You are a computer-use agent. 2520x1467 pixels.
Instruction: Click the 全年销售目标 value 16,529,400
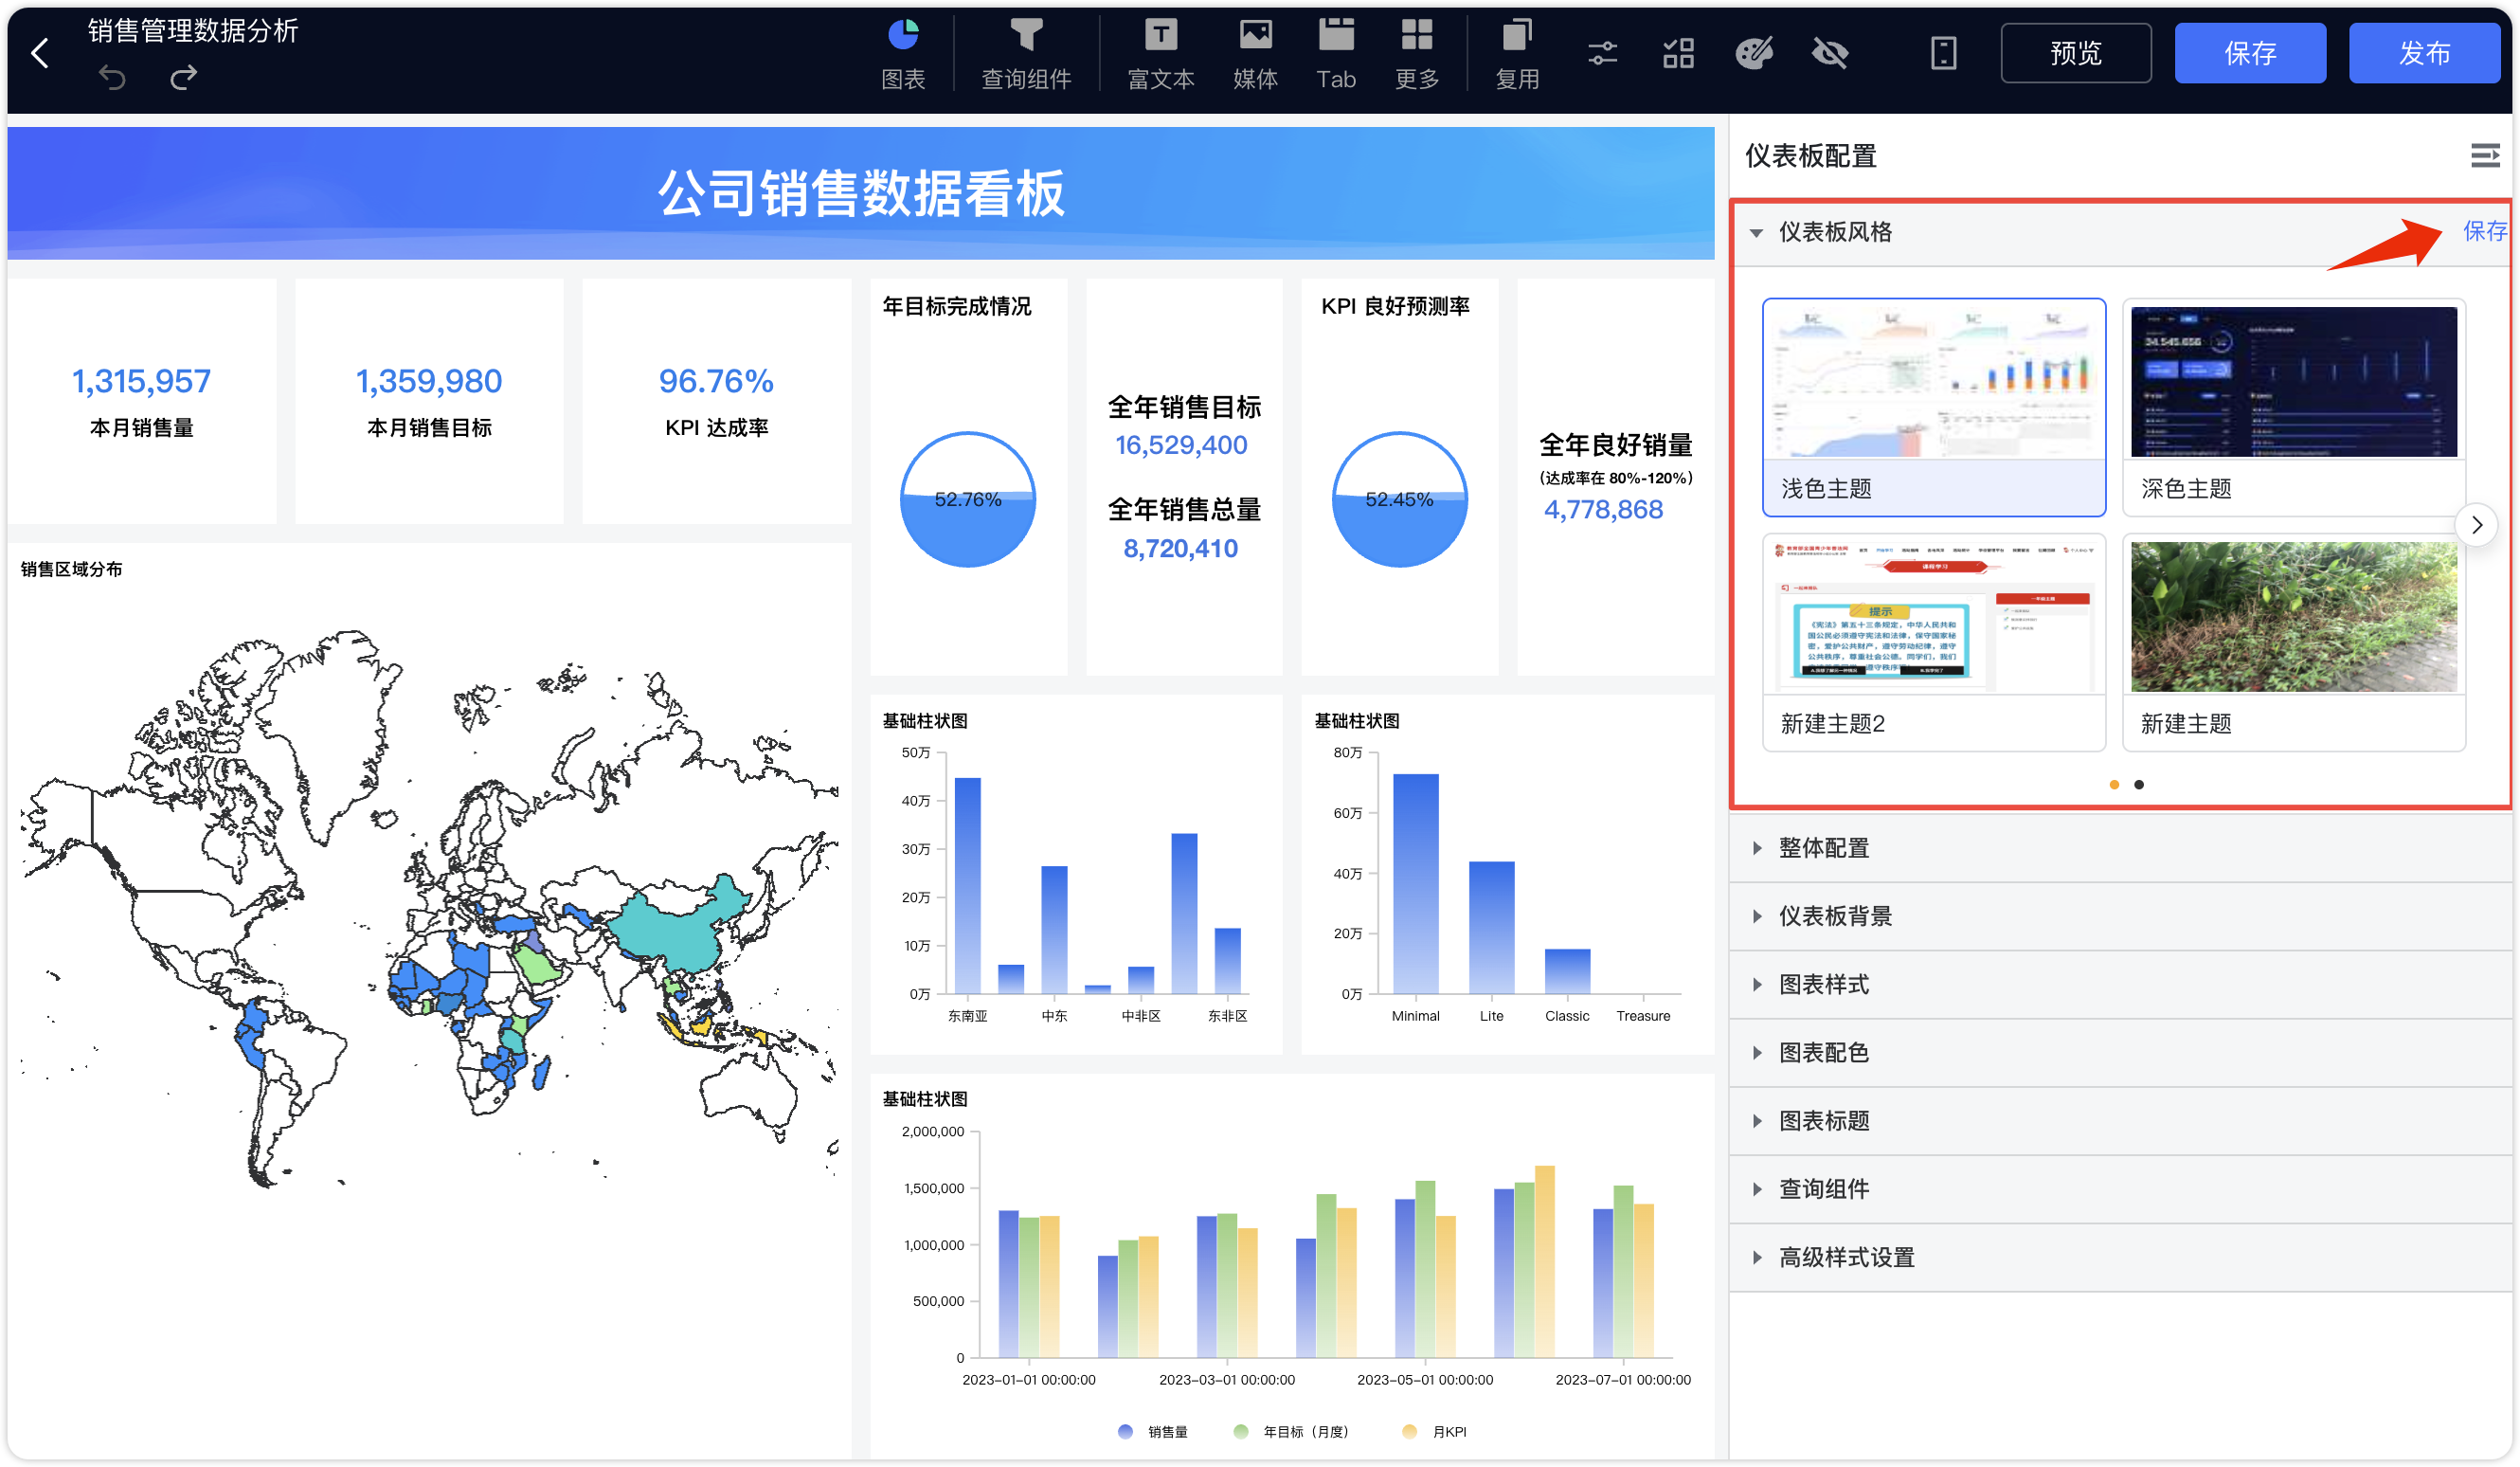coord(1181,445)
